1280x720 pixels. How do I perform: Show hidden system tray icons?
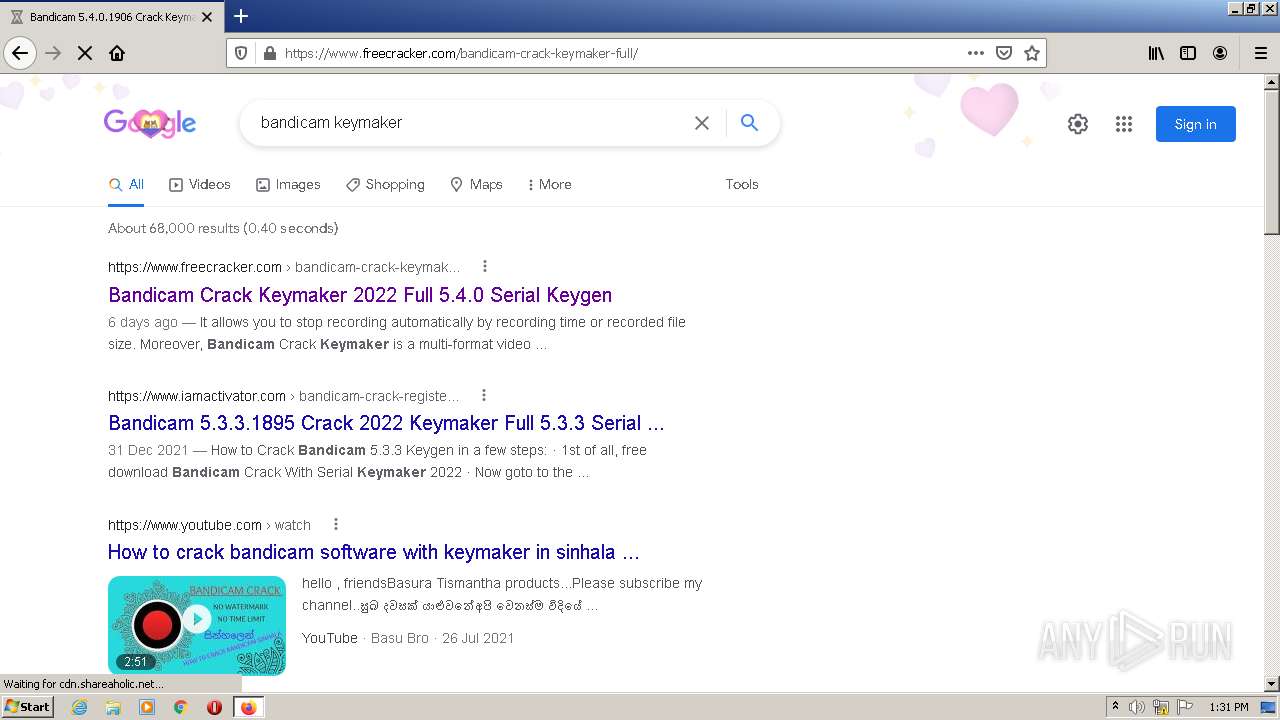(x=1116, y=707)
